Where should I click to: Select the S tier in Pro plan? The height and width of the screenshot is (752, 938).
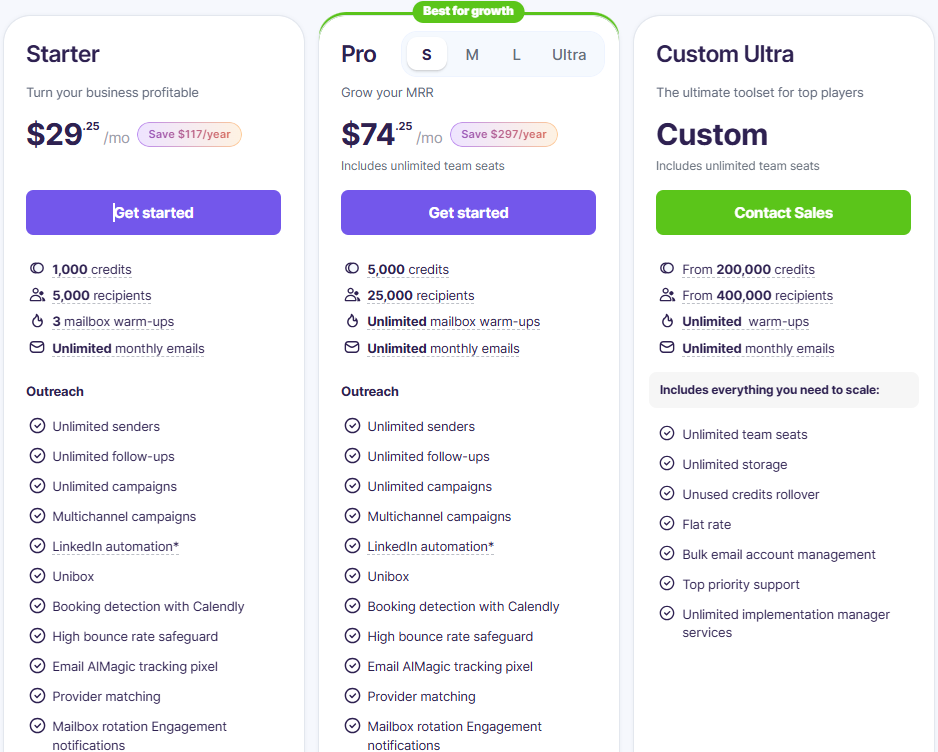click(x=427, y=55)
